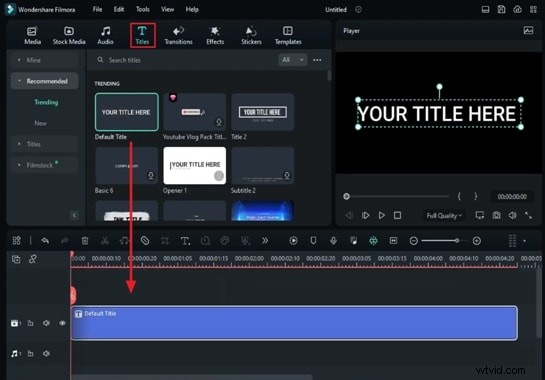
Task: Click the timeline layout grid icon
Action: tap(16, 241)
